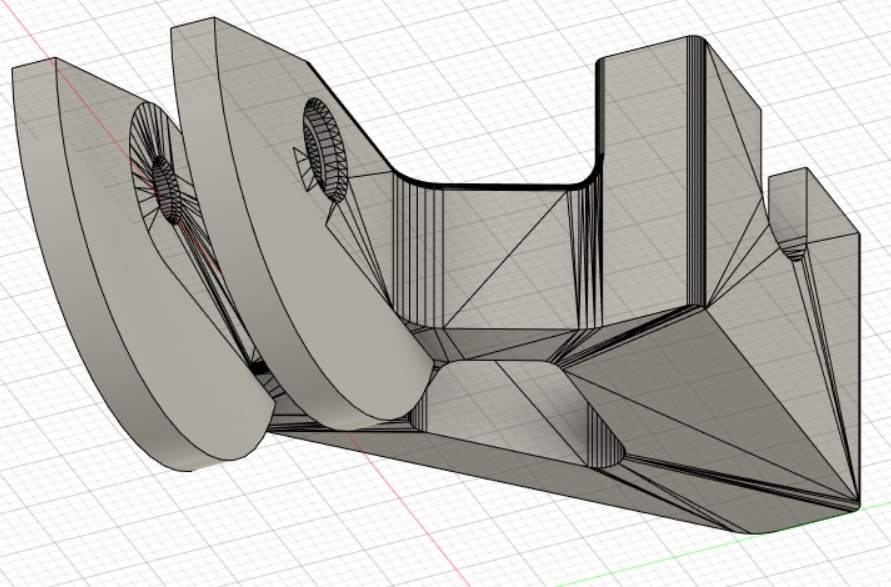Click the thick top edge of the U-shaped recess

(x=490, y=185)
